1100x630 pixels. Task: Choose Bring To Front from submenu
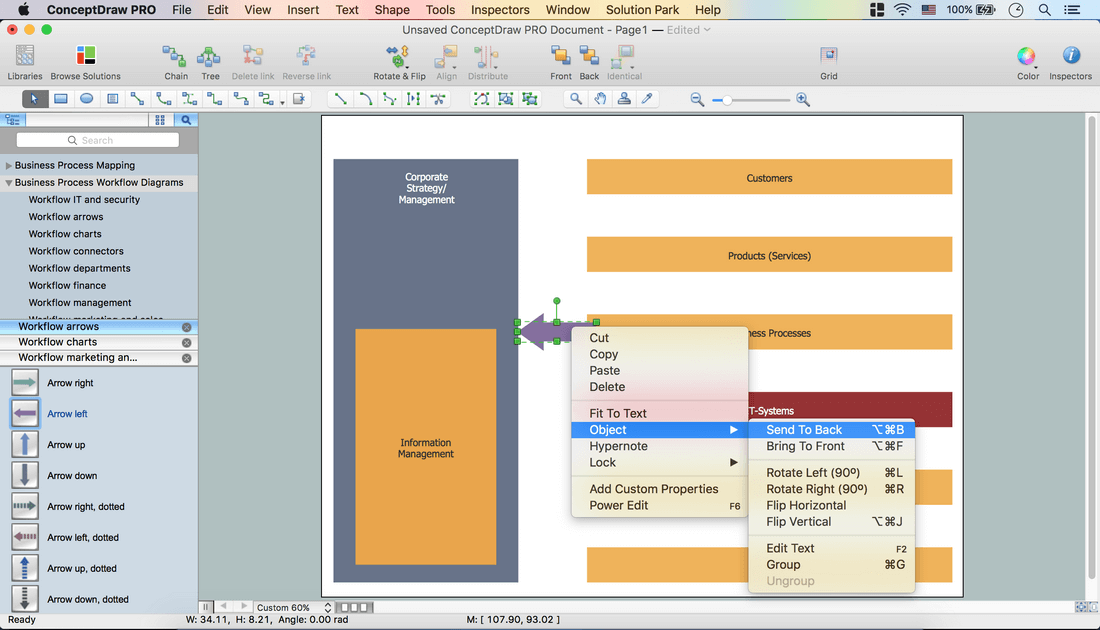point(805,446)
